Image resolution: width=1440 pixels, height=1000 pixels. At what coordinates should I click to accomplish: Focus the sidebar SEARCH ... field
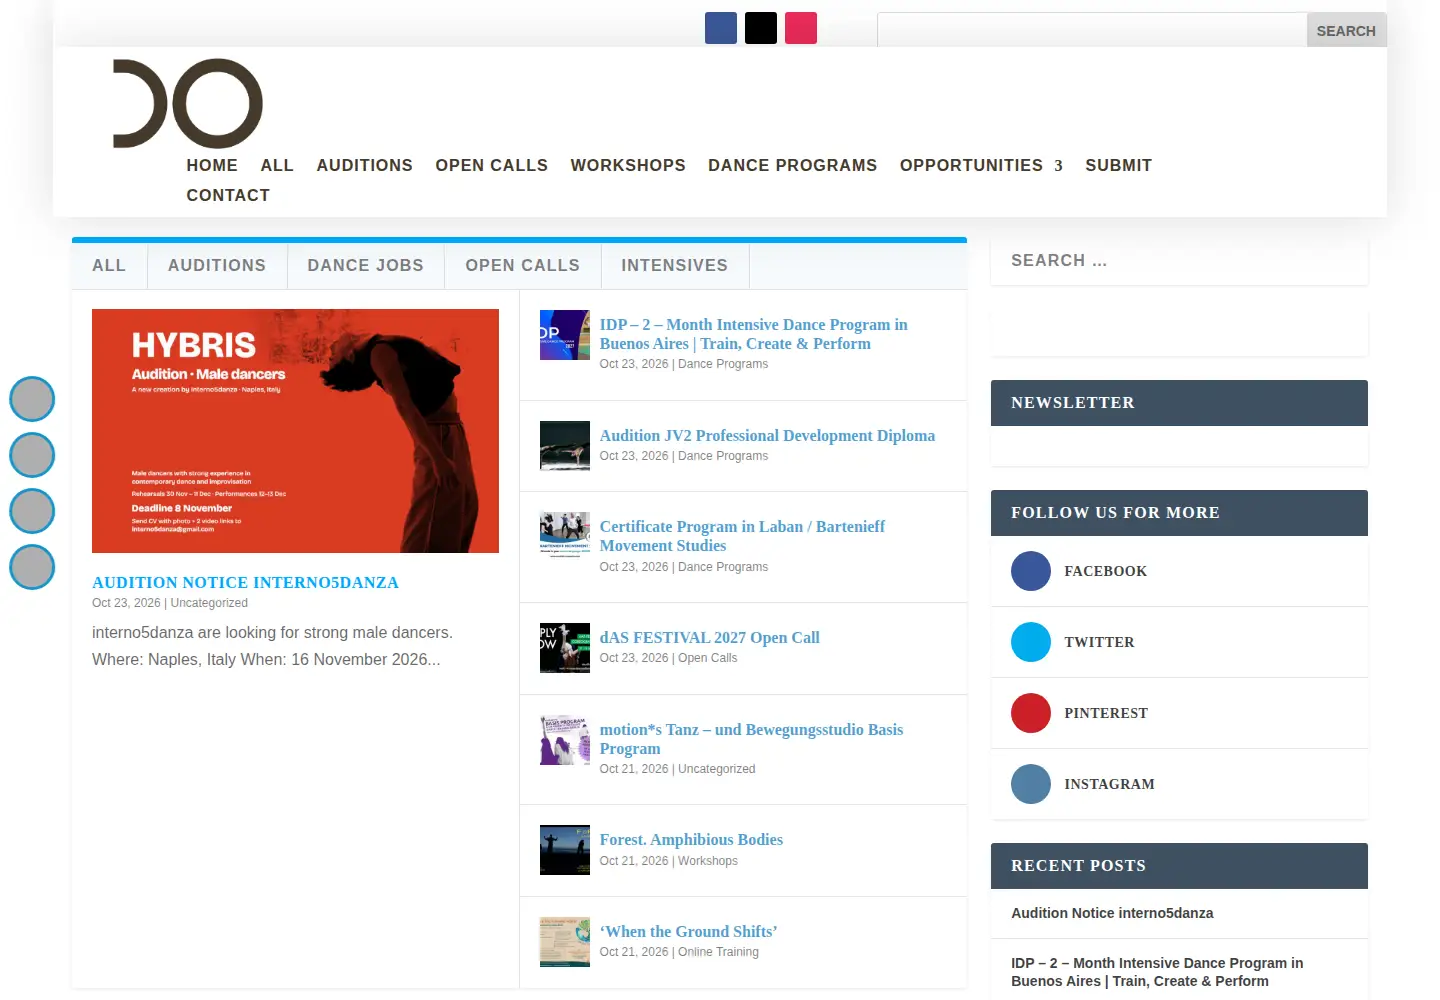(x=1179, y=261)
